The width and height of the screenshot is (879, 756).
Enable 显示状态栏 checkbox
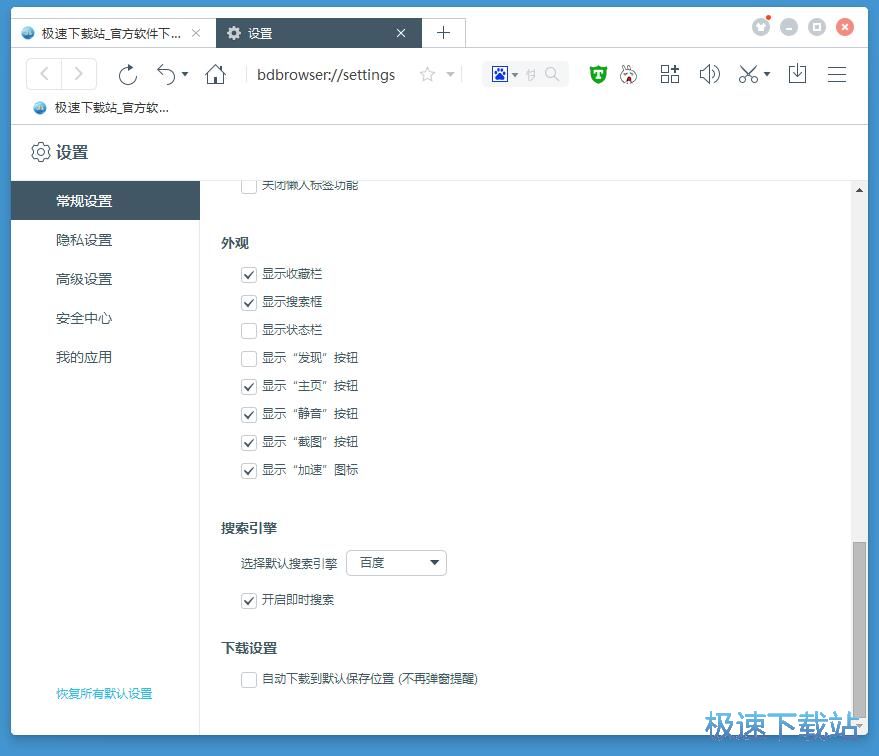tap(249, 331)
